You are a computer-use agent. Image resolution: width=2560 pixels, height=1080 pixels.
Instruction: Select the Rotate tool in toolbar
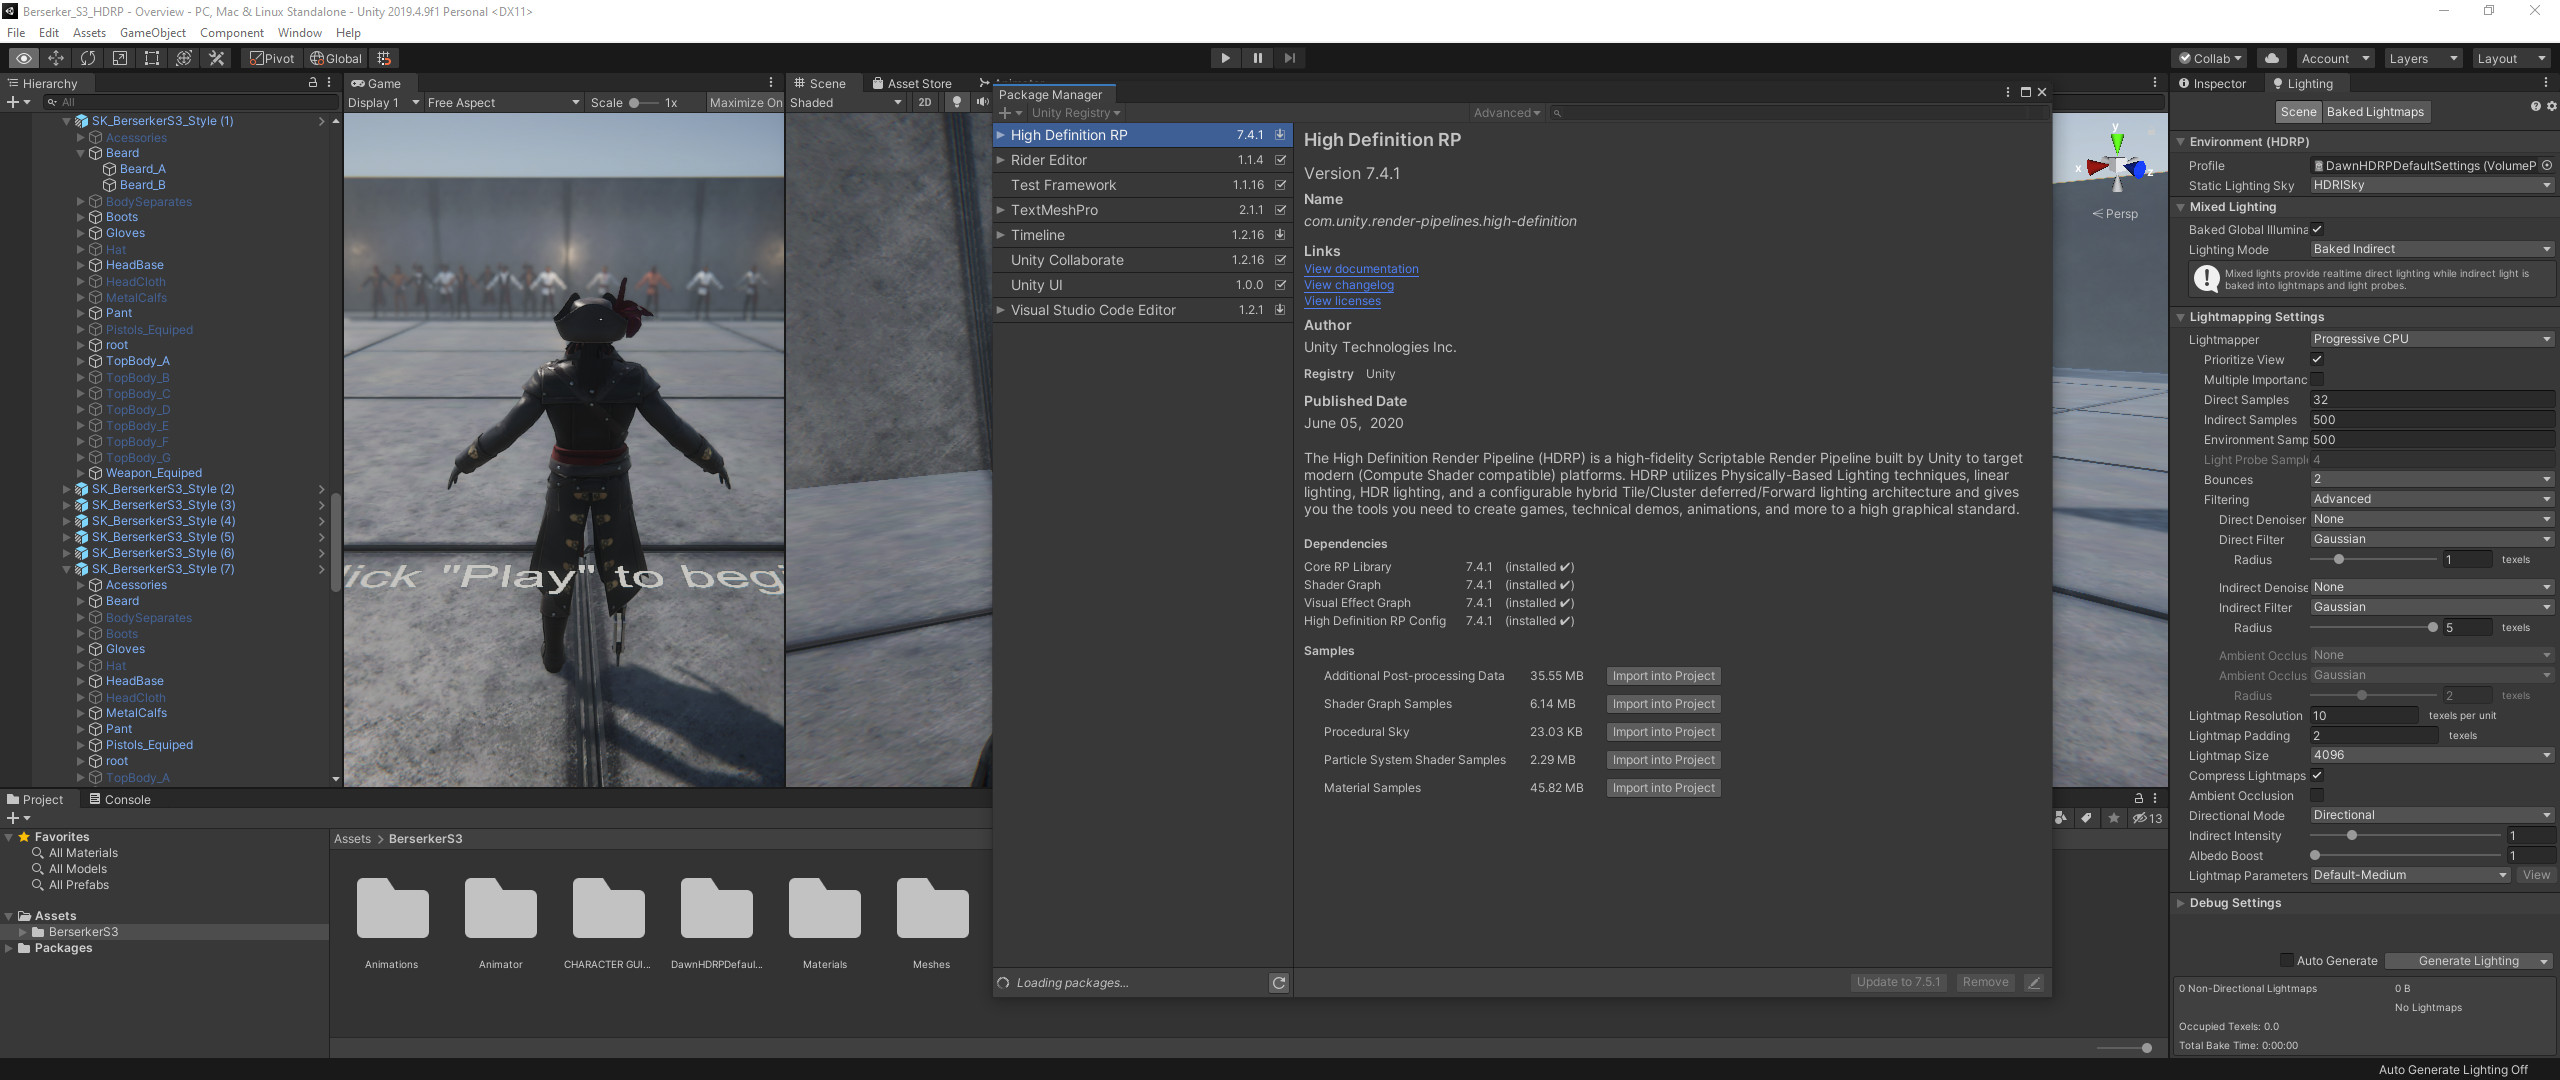[88, 58]
